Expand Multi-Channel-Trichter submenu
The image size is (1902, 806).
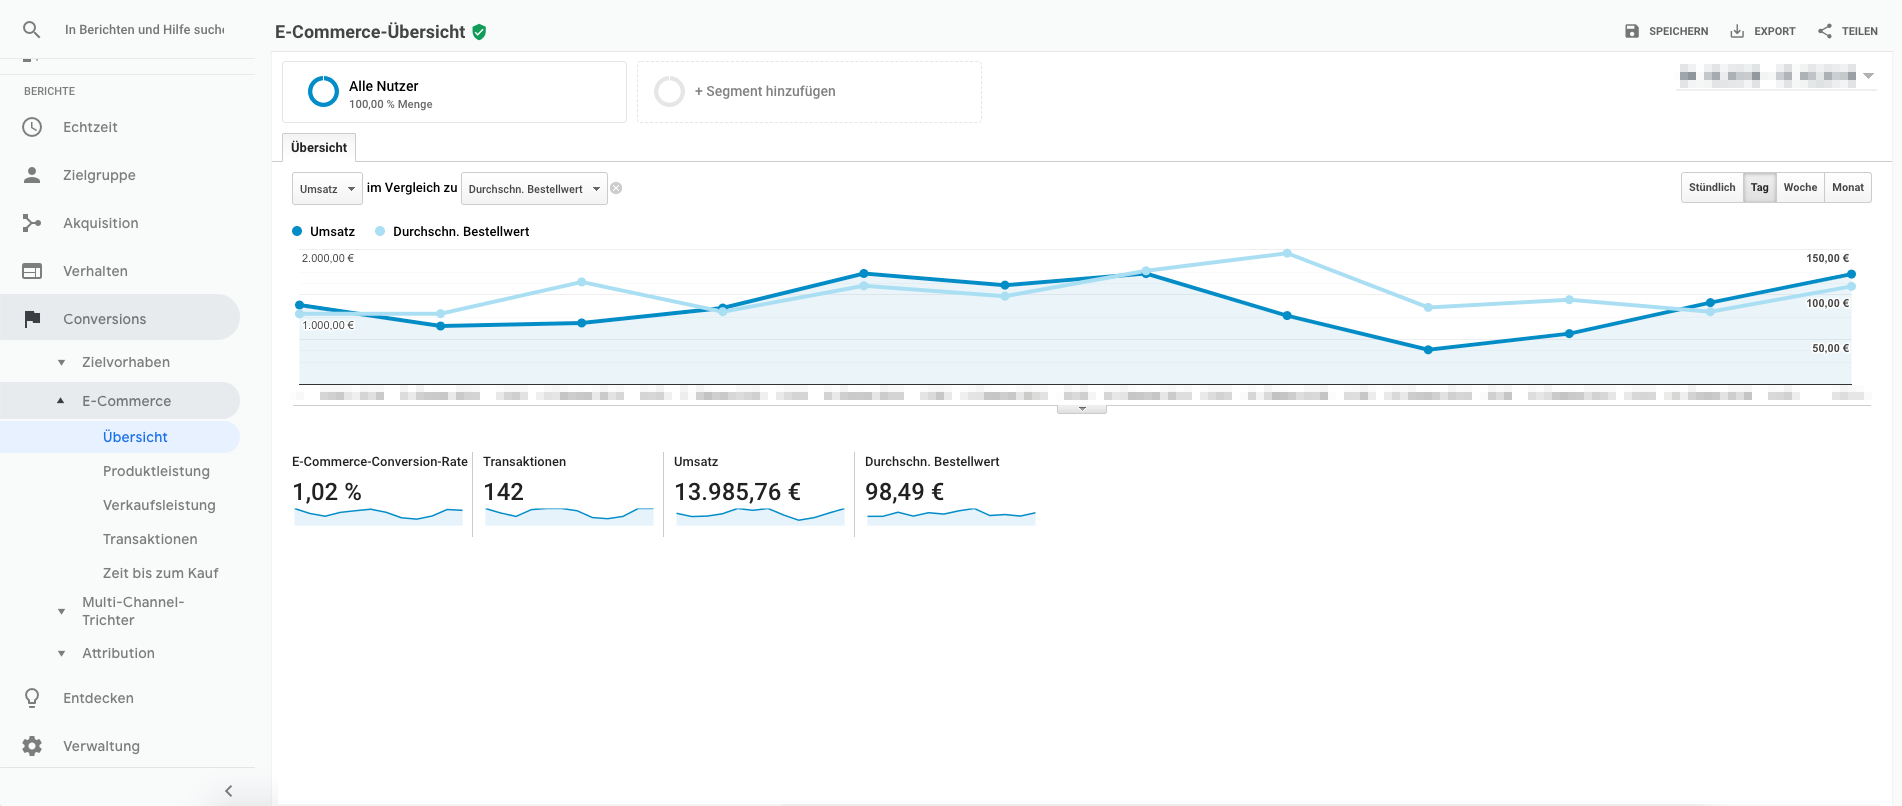pos(61,611)
